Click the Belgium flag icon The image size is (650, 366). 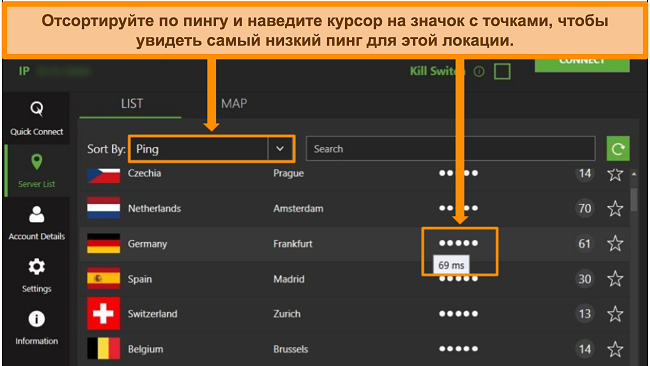(104, 349)
